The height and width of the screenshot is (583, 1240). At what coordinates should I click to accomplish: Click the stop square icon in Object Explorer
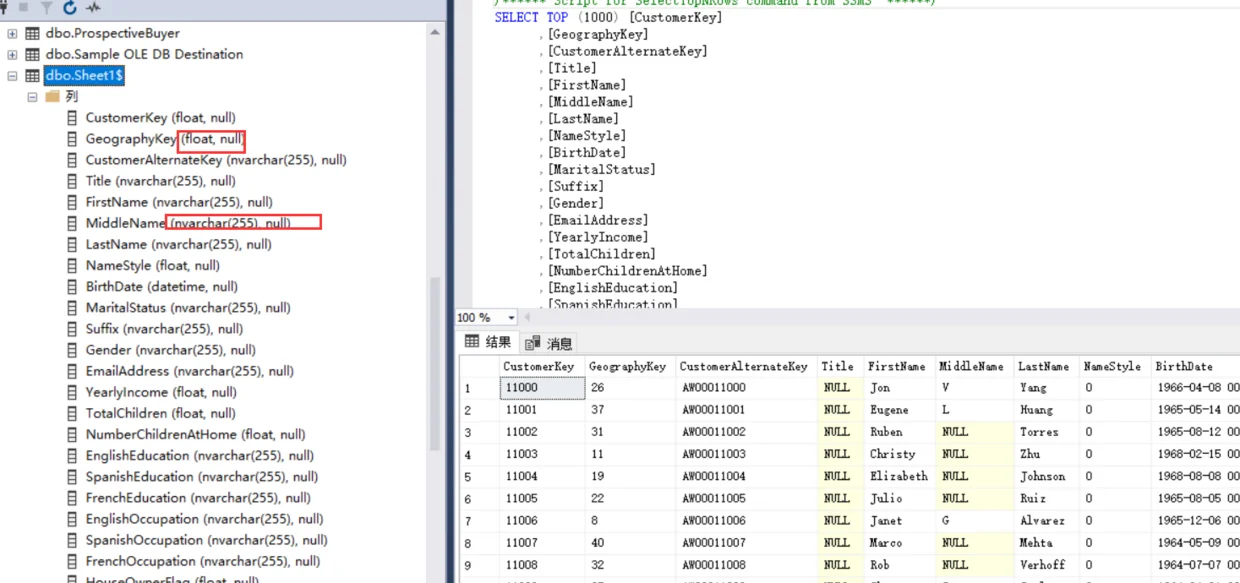pyautogui.click(x=24, y=7)
